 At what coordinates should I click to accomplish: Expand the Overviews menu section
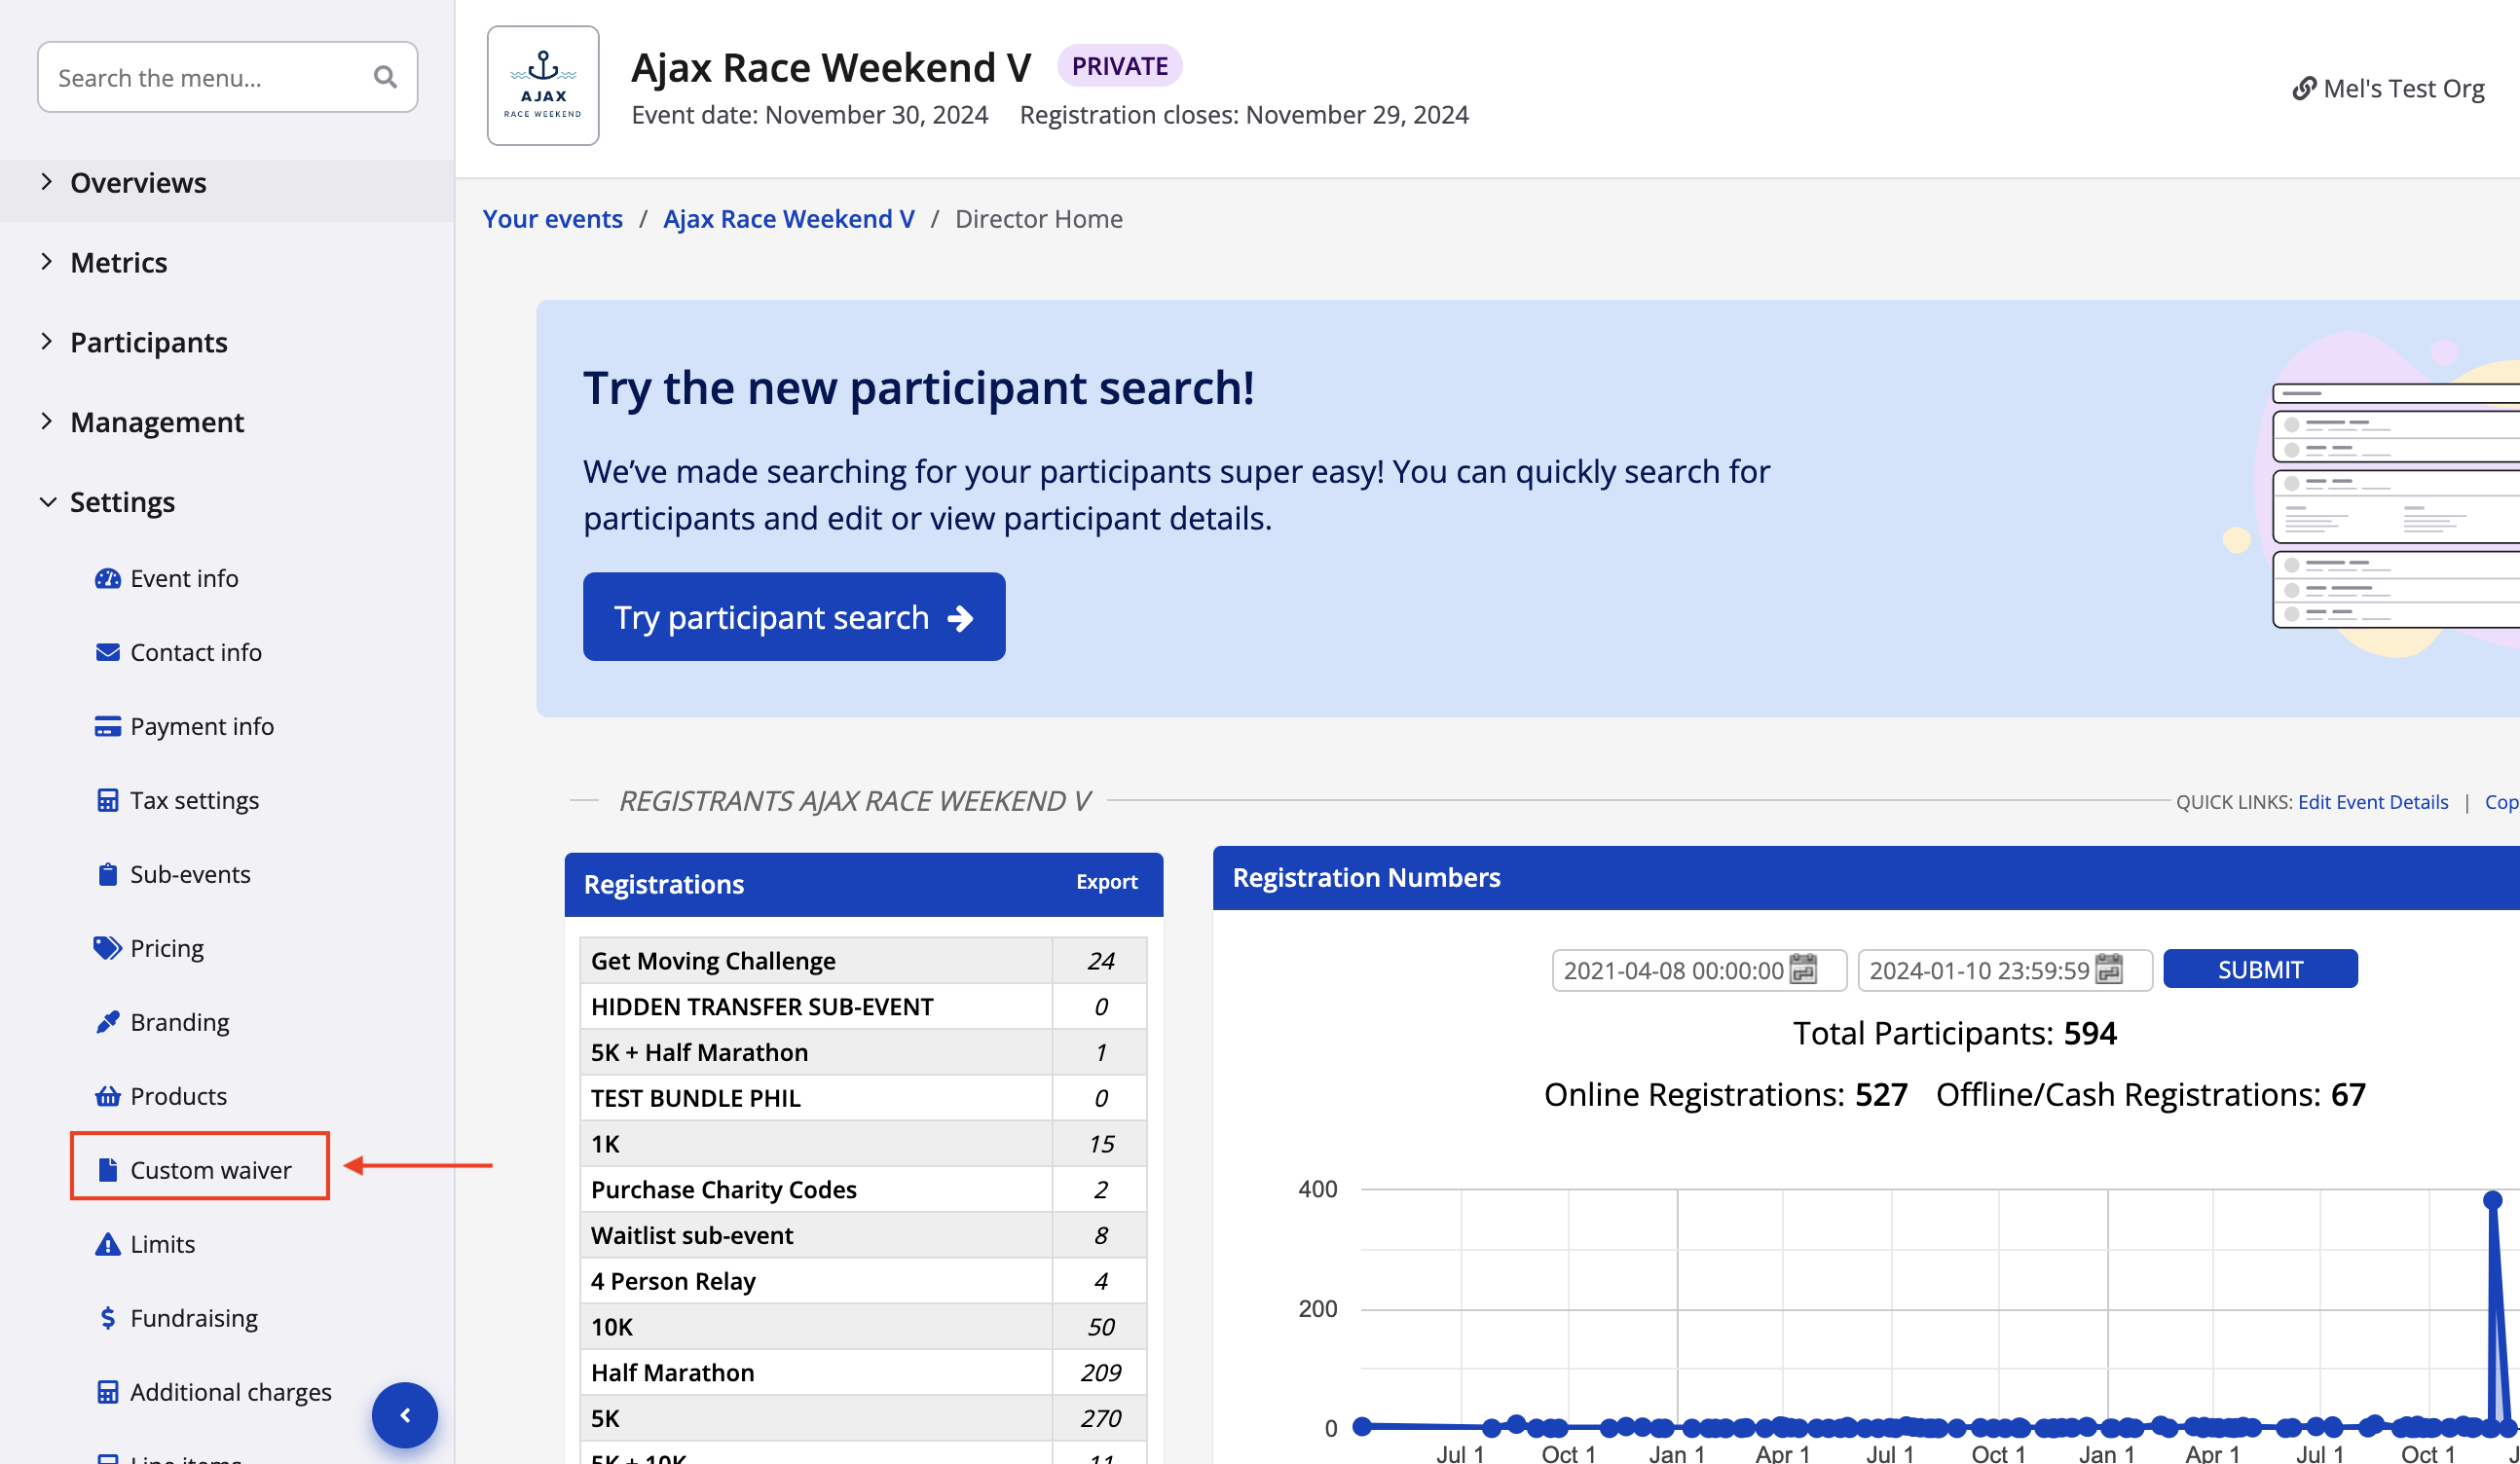[x=138, y=183]
